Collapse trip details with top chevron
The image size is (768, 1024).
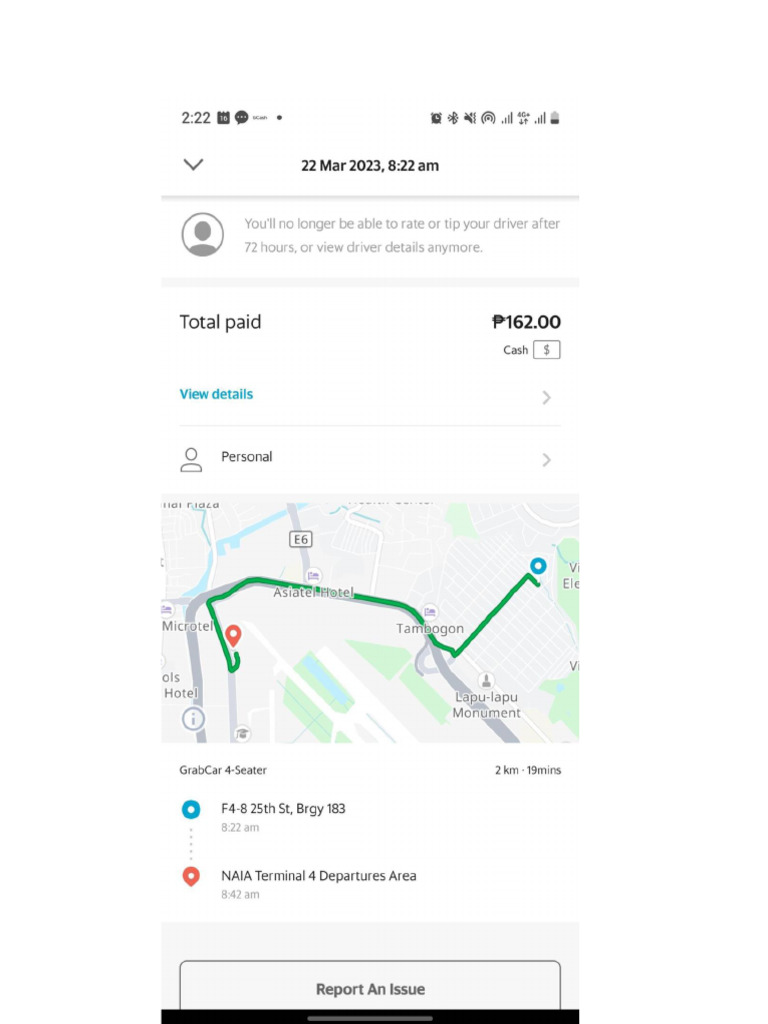coord(194,165)
